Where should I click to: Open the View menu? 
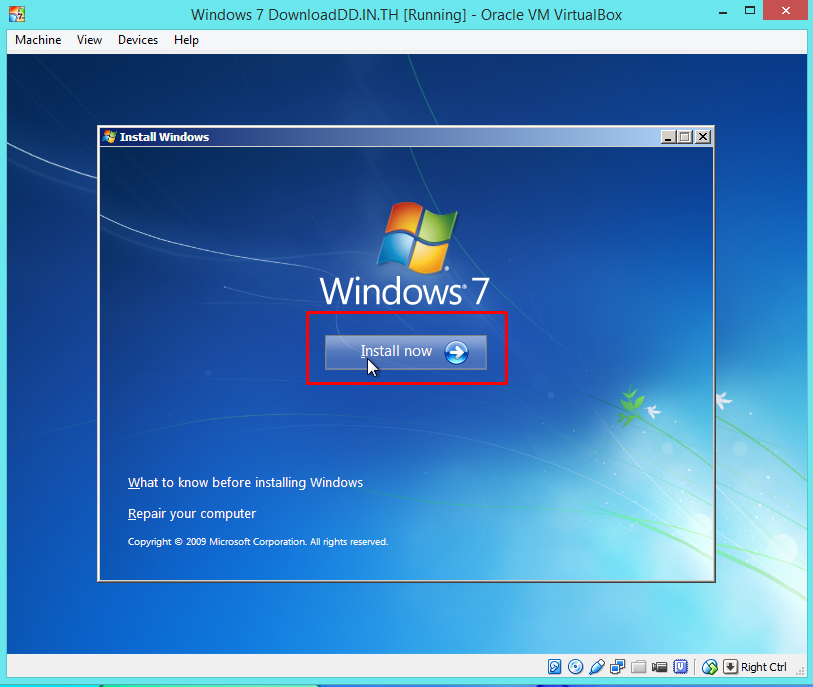89,40
